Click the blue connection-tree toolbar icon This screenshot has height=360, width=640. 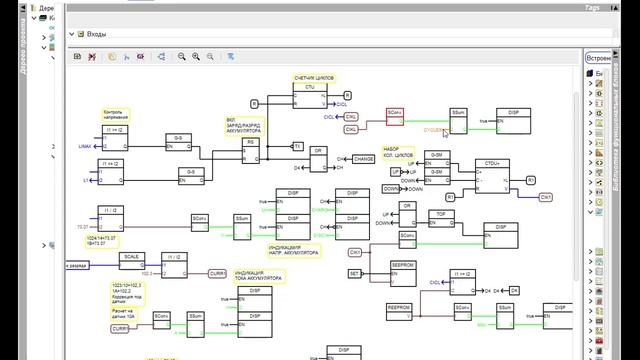pos(161,57)
